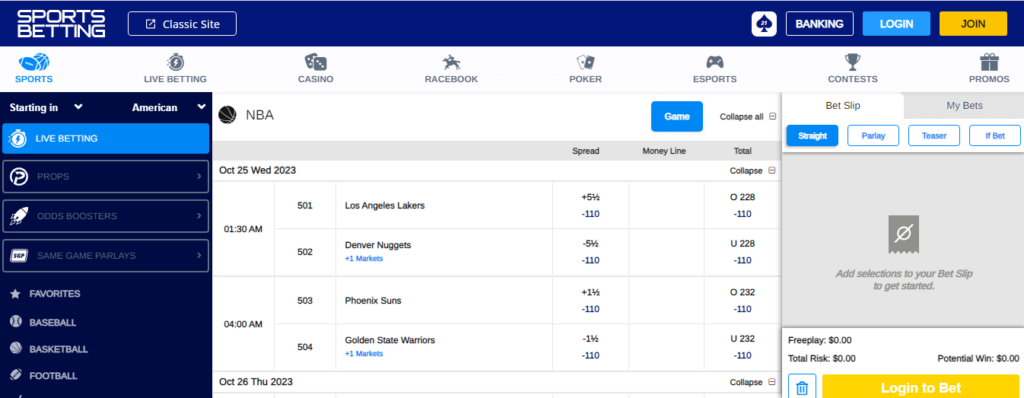Expand the Same Game Parlays chevron
This screenshot has width=1024, height=398.
tap(199, 256)
